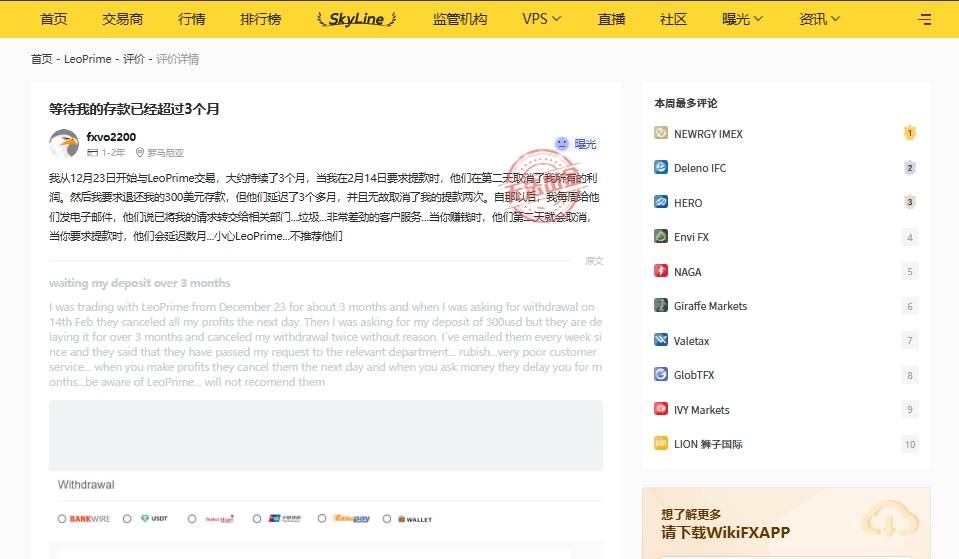This screenshot has height=559, width=959.
Task: Click Withdrawal caption text
Action: 86,484
